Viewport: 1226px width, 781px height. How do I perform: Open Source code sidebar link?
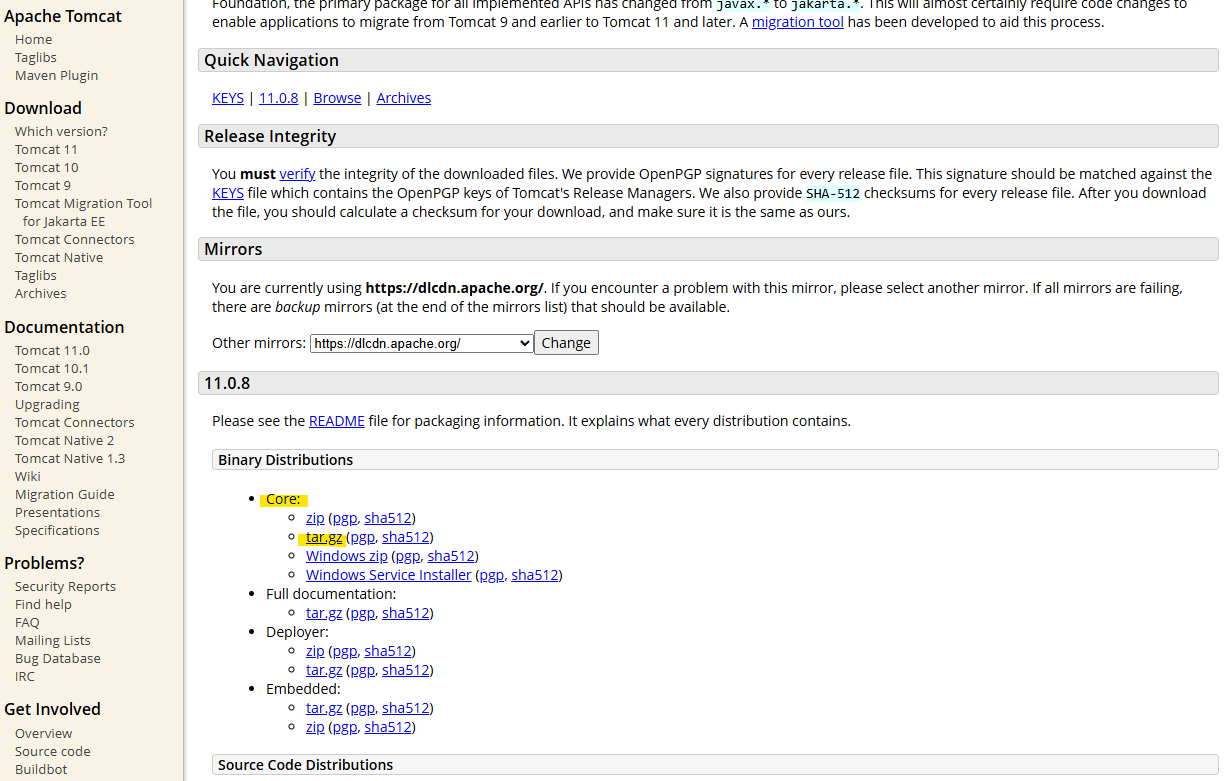pyautogui.click(x=53, y=751)
